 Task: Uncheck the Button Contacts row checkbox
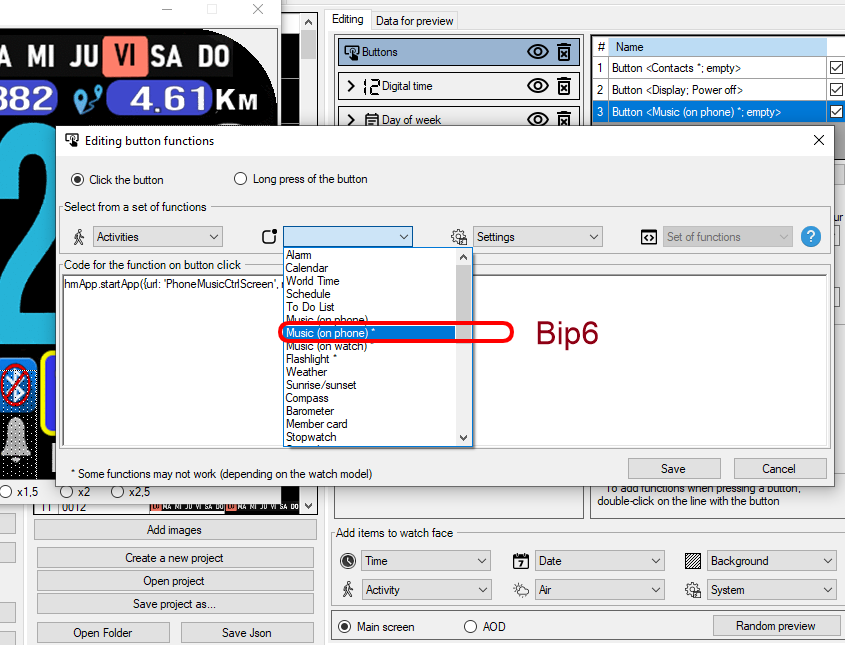(x=836, y=68)
